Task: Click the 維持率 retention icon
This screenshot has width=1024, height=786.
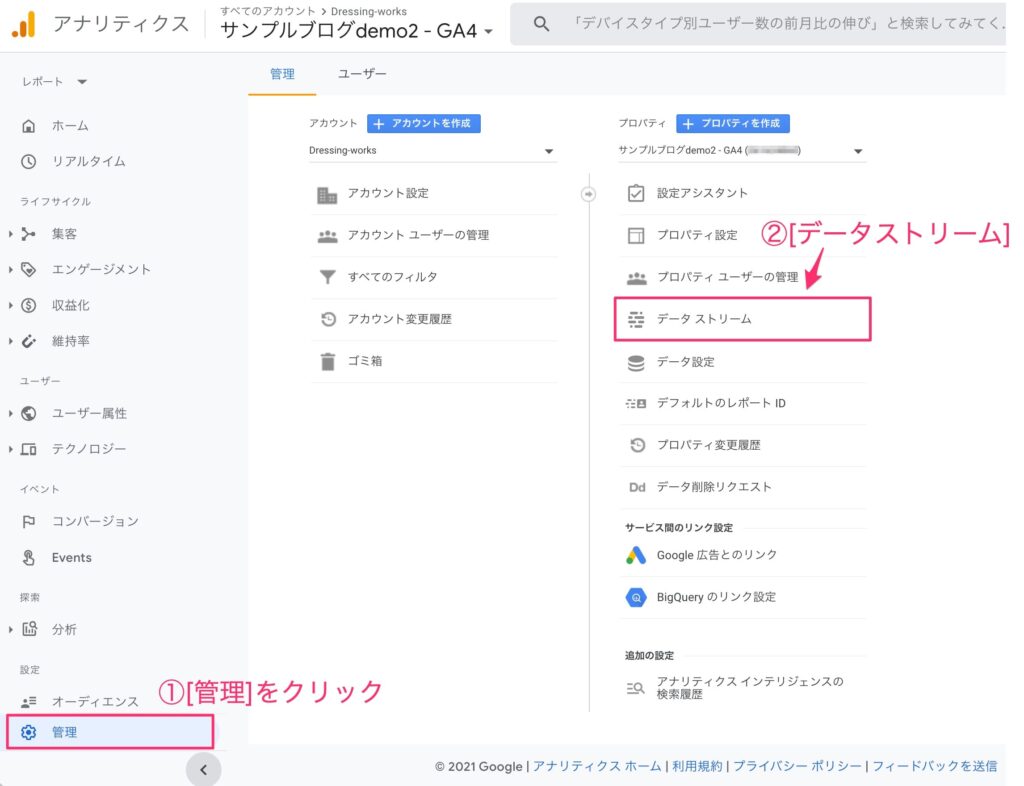Action: pyautogui.click(x=29, y=341)
